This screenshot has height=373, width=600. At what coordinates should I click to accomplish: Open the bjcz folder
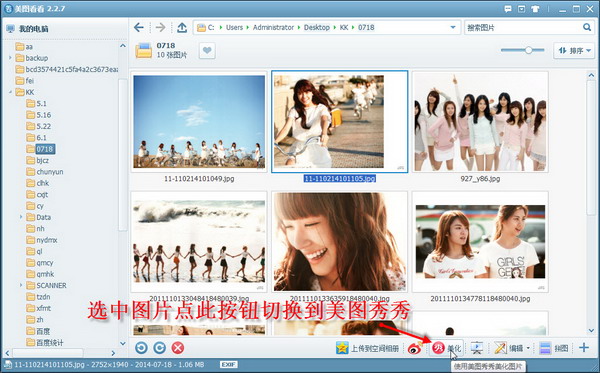(38, 160)
